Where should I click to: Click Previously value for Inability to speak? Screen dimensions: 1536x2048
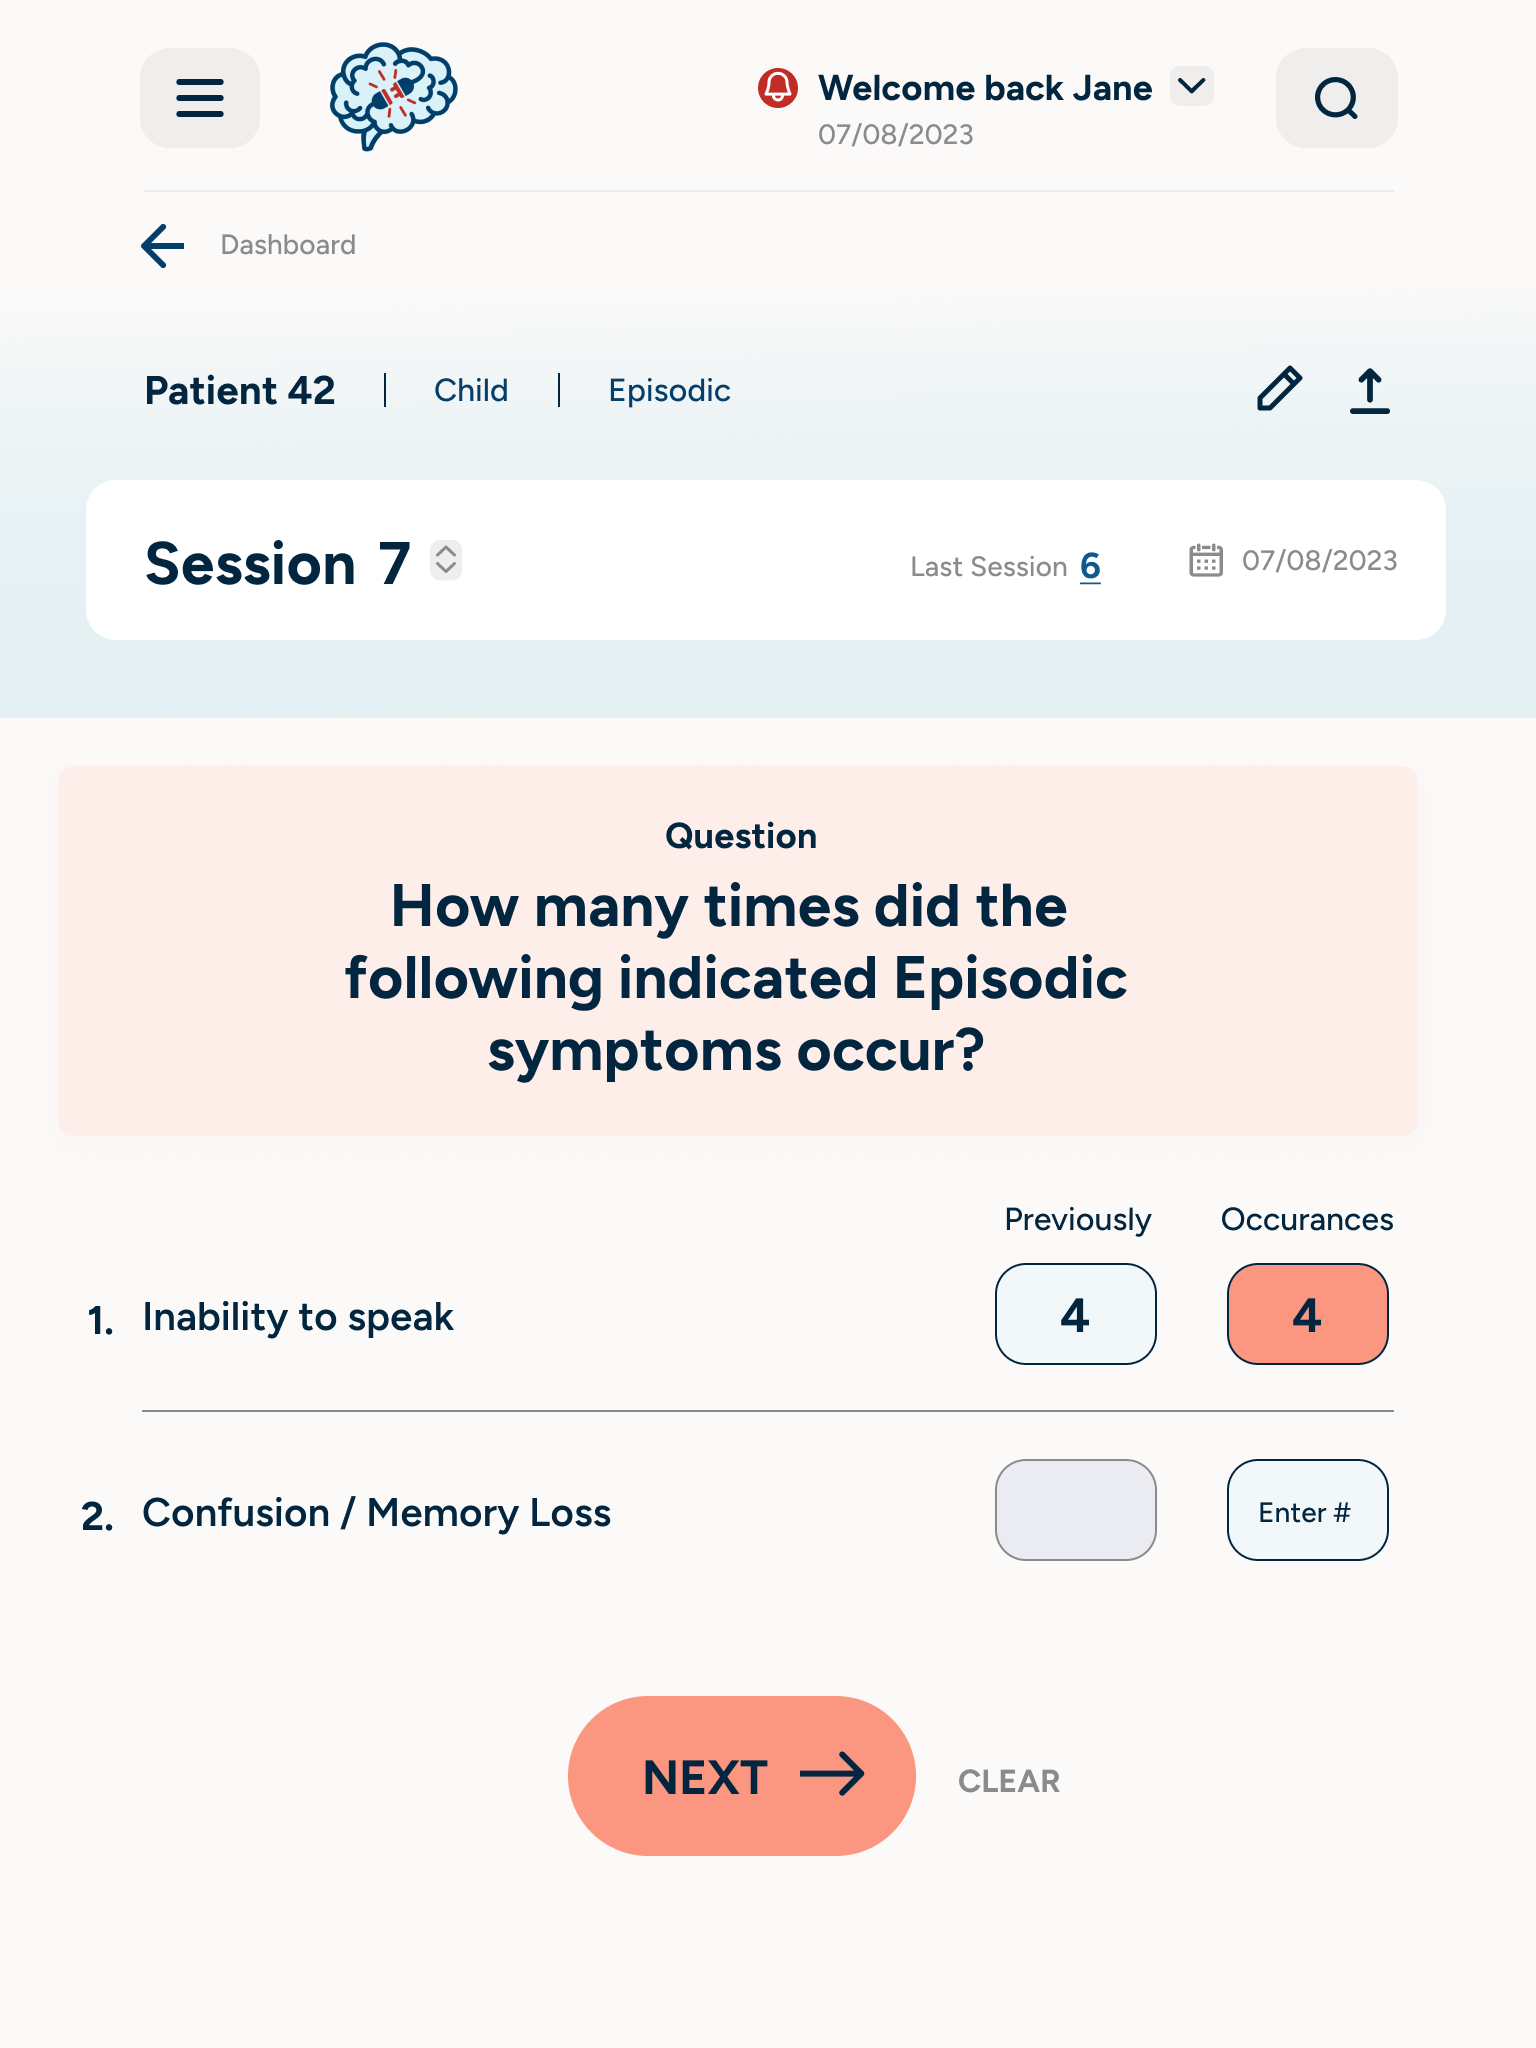1076,1314
